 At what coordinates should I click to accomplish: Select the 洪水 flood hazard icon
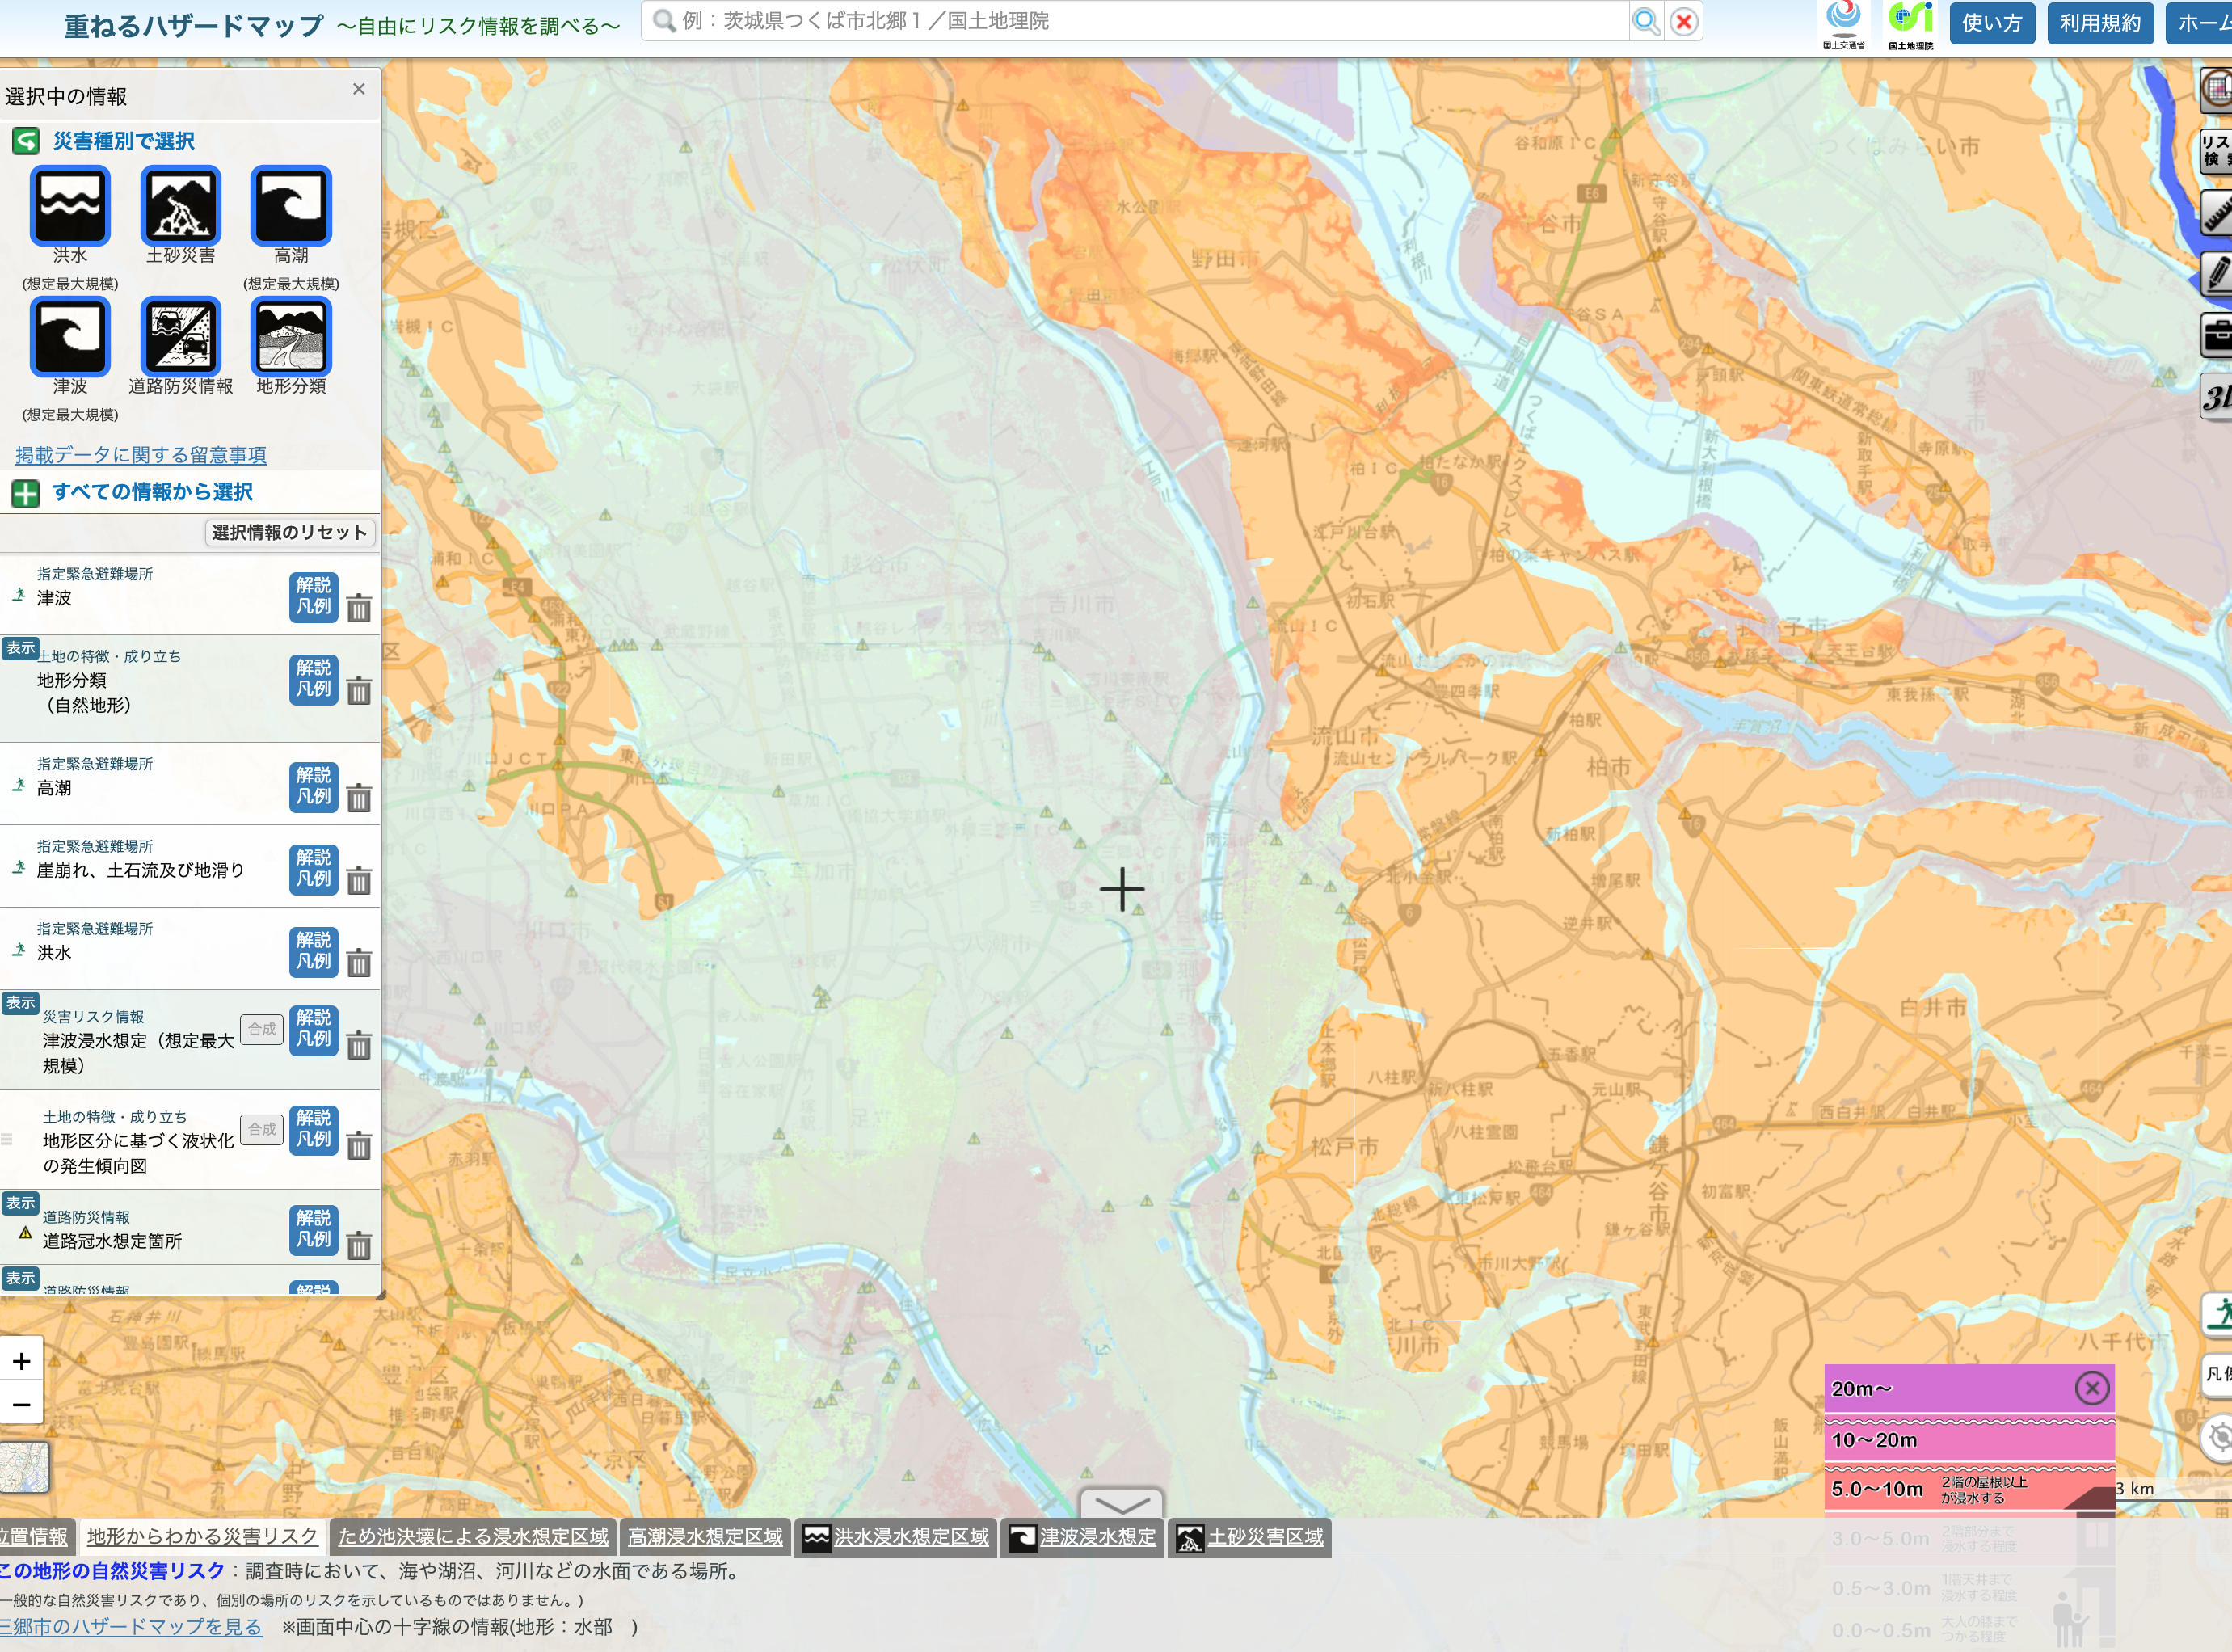[70, 205]
